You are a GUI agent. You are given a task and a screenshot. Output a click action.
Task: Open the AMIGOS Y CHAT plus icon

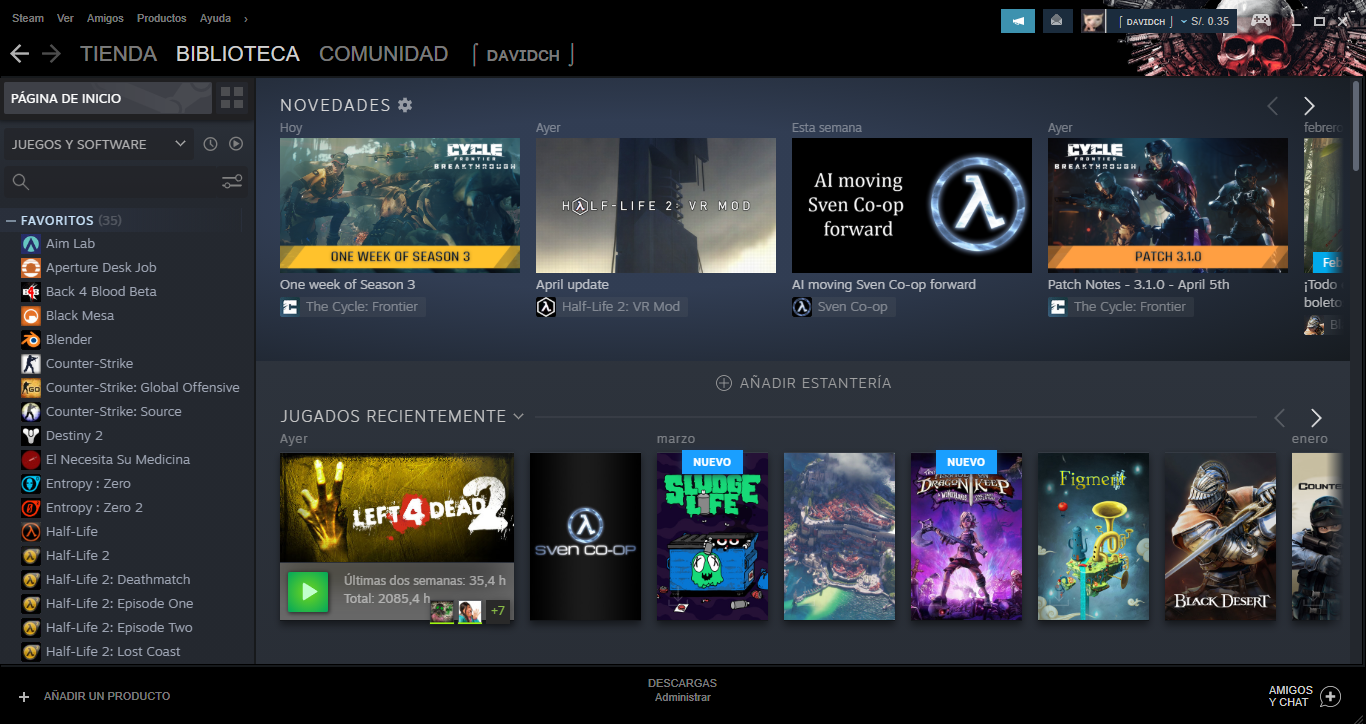(x=1330, y=696)
